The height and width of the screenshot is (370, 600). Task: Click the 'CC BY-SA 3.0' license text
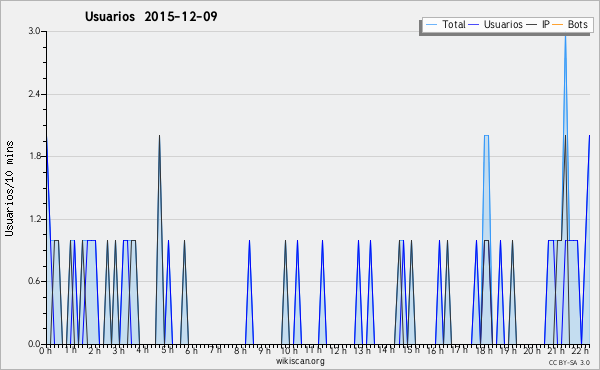point(569,362)
